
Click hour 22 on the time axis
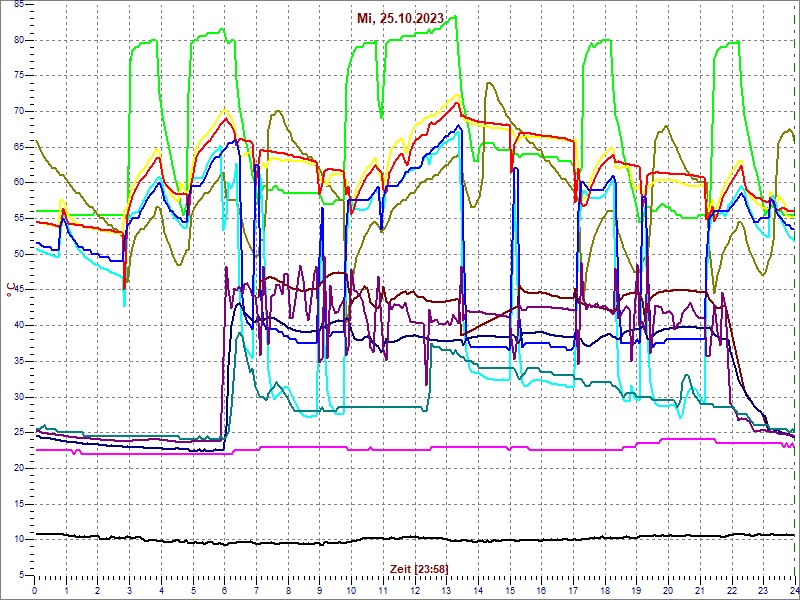point(732,589)
